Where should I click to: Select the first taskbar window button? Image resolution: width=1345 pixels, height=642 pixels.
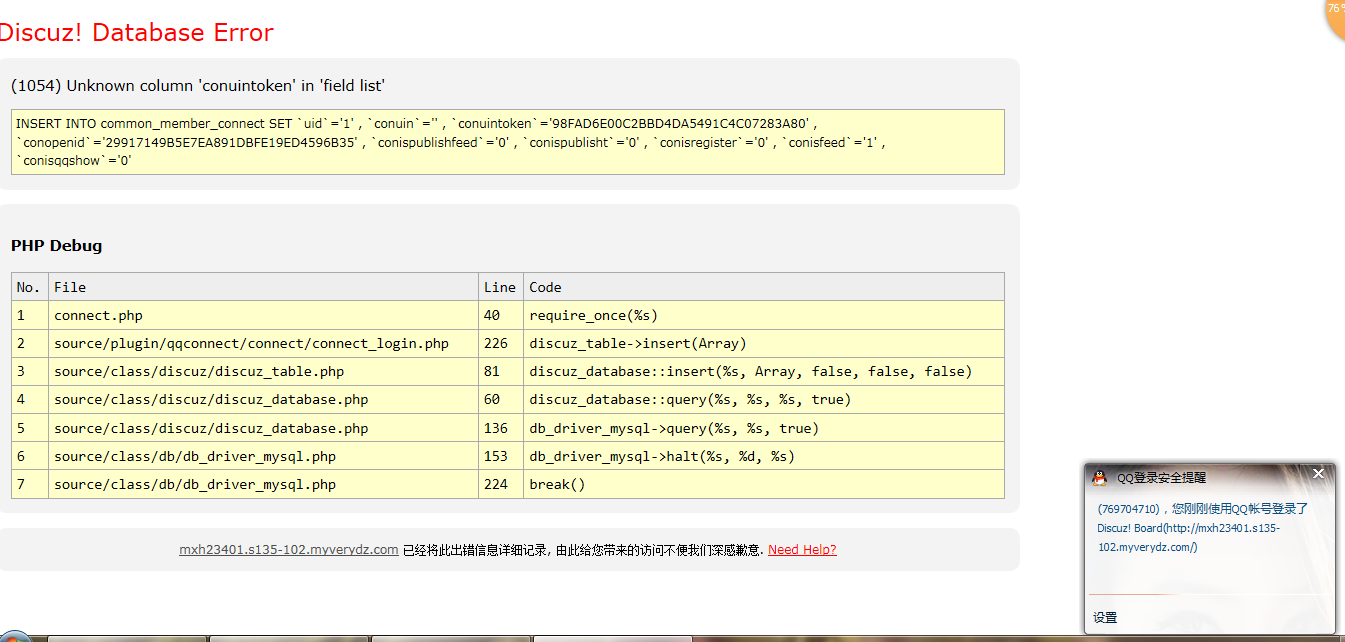(127, 638)
